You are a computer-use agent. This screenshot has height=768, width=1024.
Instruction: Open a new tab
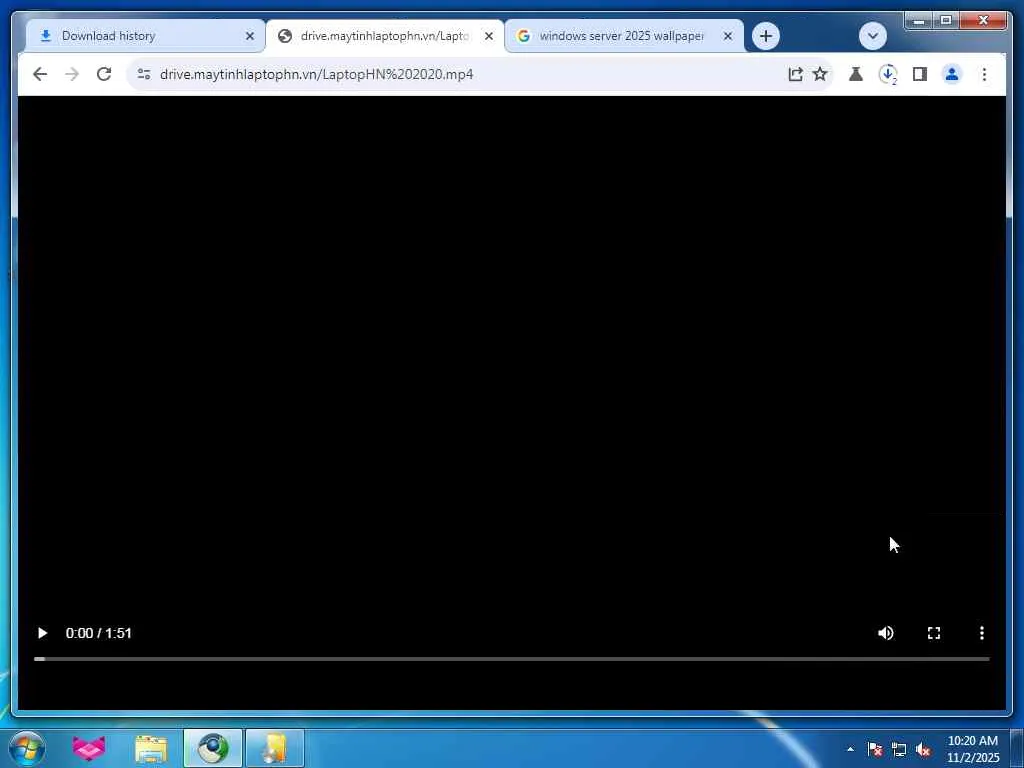[x=765, y=36]
